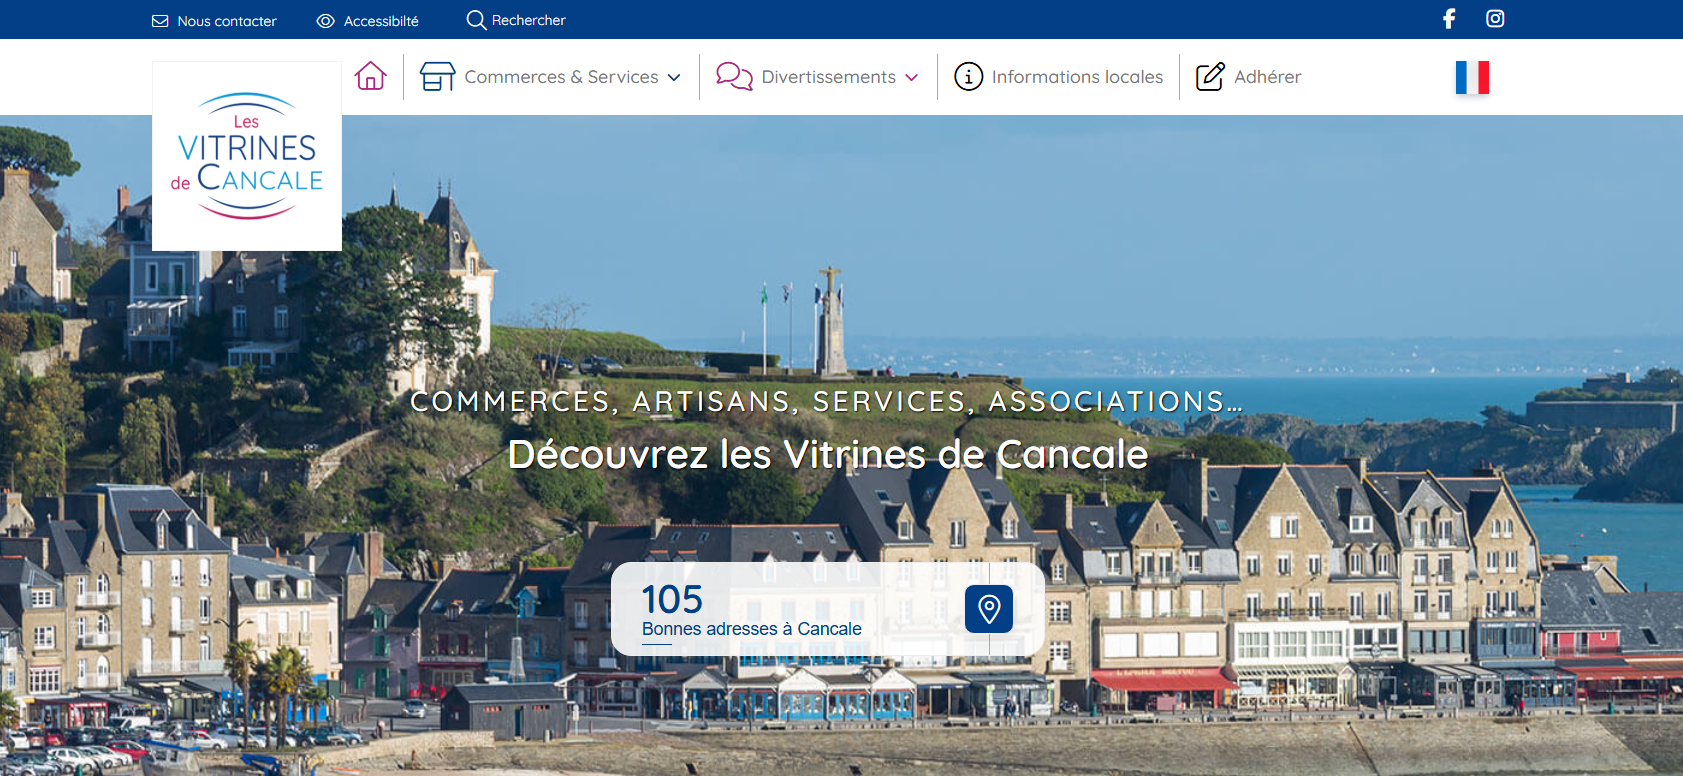Select the French flag language icon
The image size is (1683, 776).
point(1472,77)
